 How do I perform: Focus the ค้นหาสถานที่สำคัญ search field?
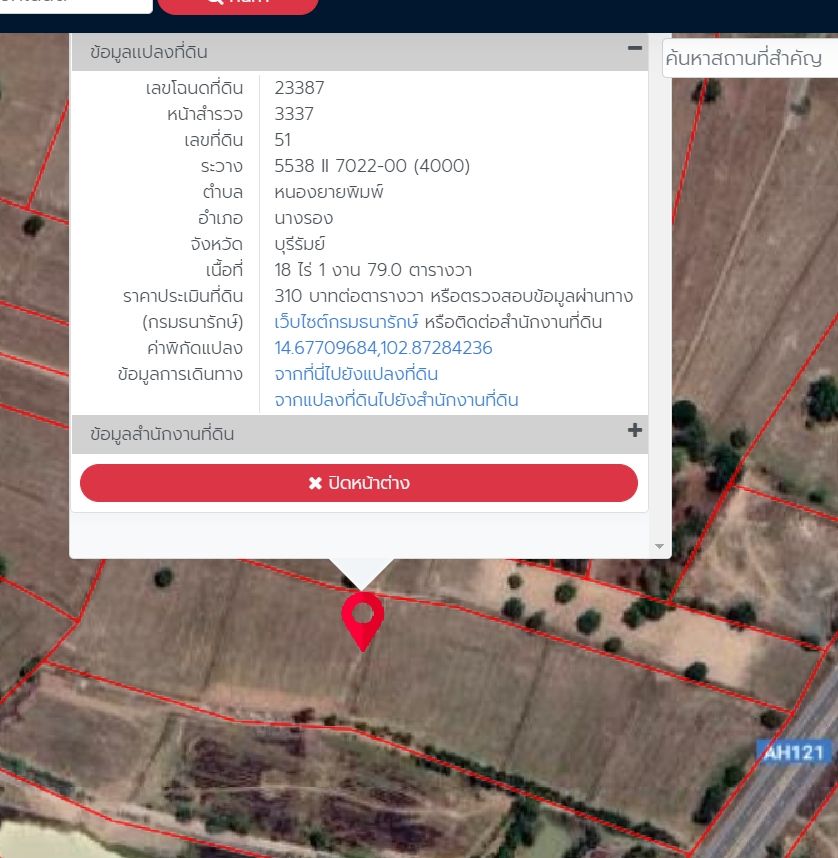pos(750,58)
